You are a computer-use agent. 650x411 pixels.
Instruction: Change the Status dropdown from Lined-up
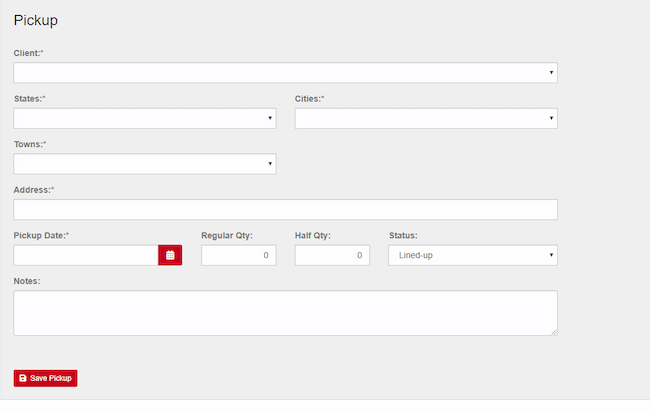473,255
